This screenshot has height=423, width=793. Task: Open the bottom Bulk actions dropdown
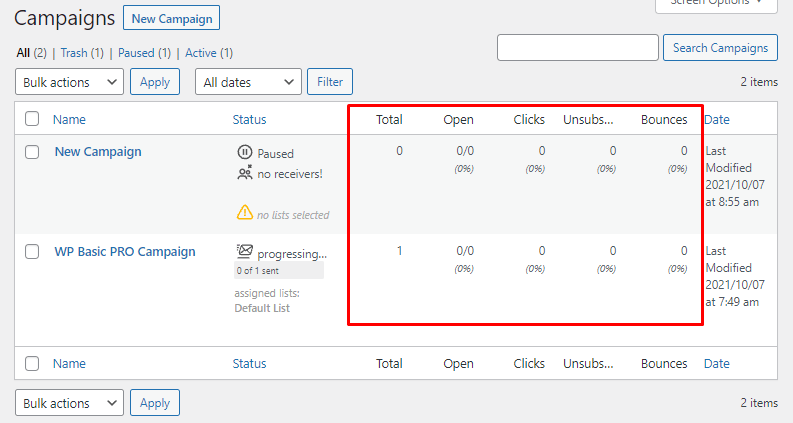tap(69, 403)
